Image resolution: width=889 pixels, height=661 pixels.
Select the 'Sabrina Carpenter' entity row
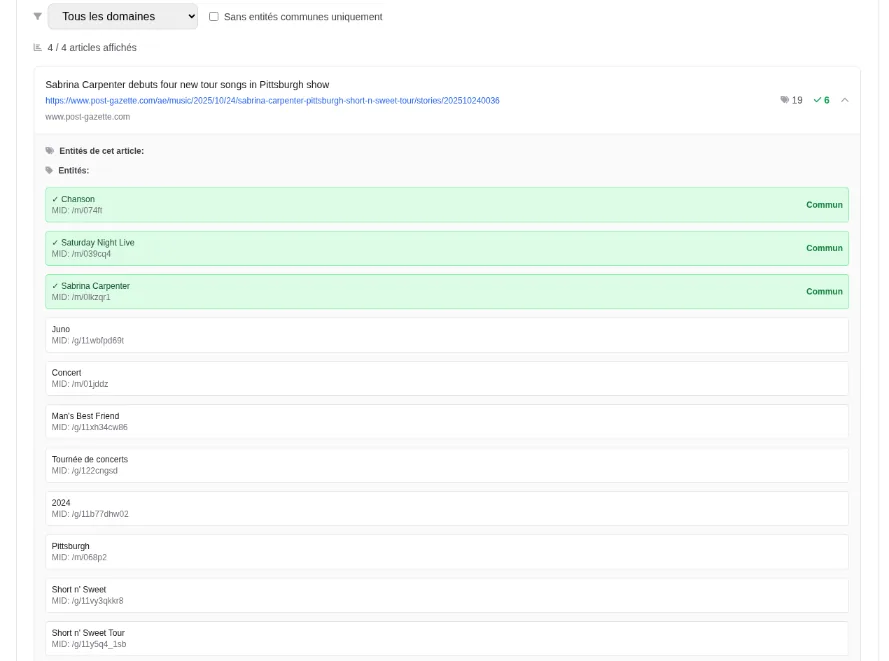447,291
